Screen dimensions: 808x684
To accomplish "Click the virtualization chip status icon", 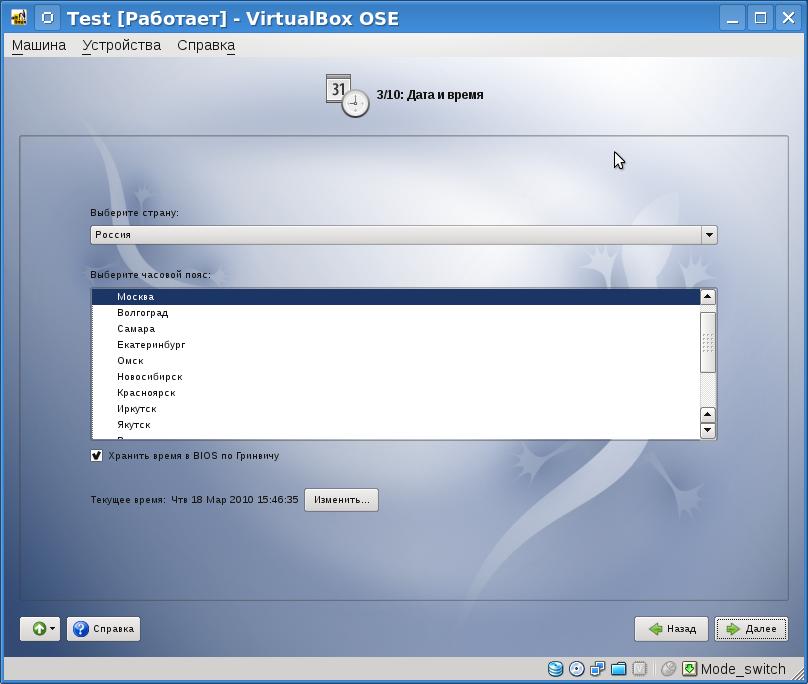I will (x=640, y=669).
